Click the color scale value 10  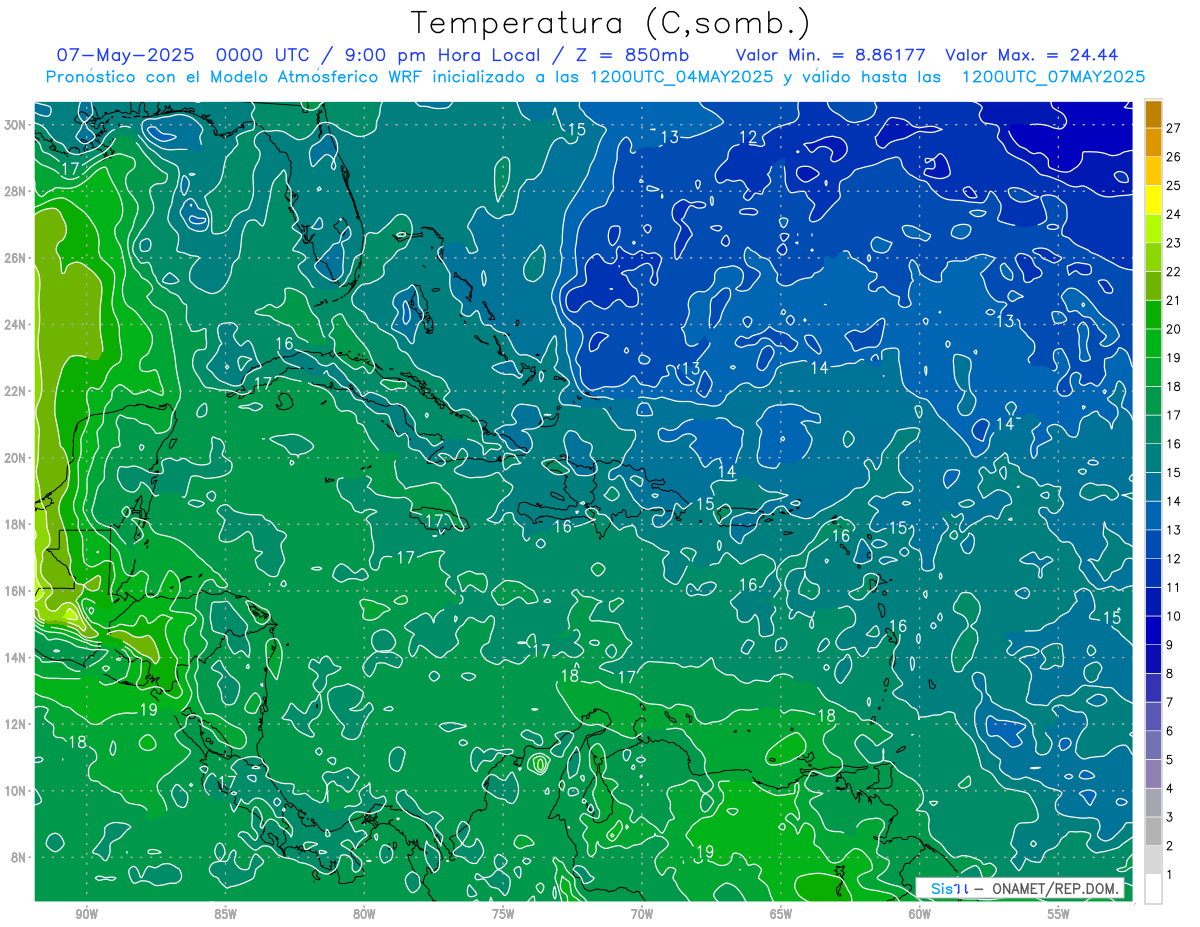pyautogui.click(x=1174, y=616)
